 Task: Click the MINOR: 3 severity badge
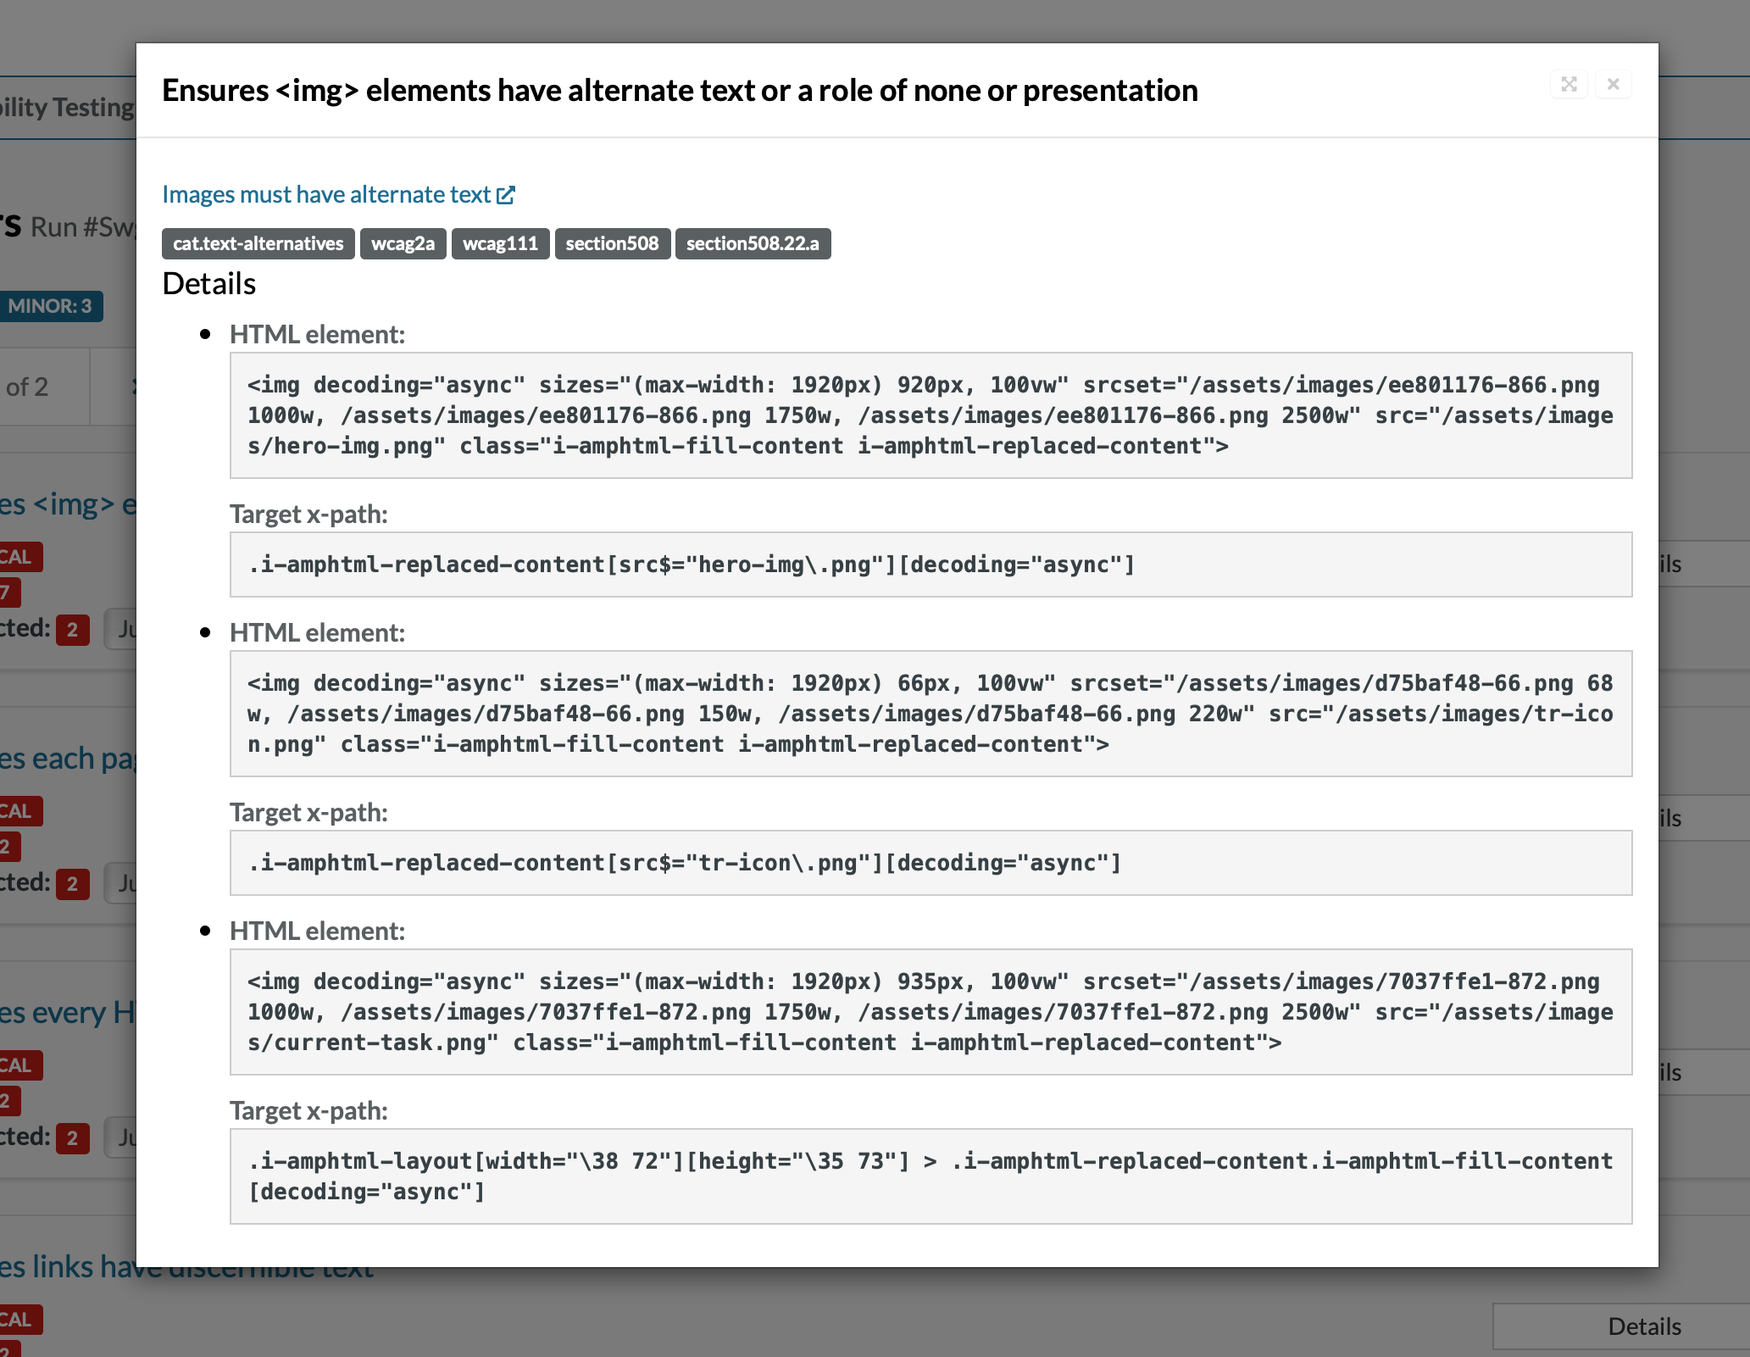50,306
